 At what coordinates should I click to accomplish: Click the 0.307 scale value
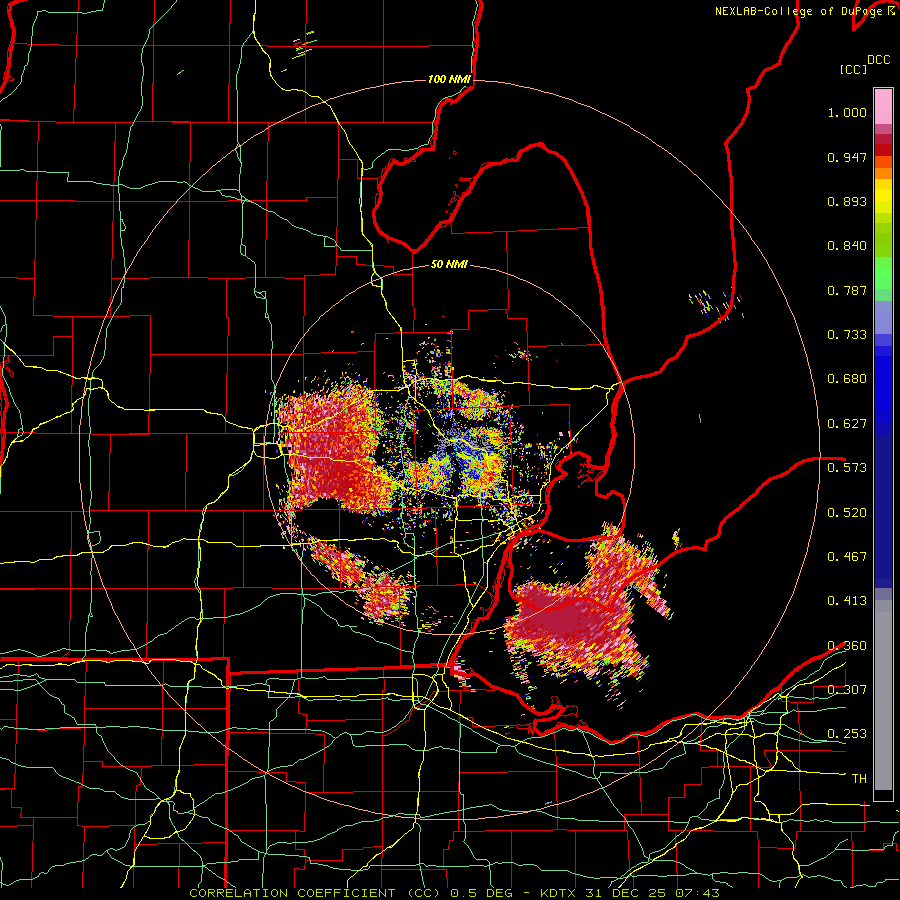pos(847,690)
